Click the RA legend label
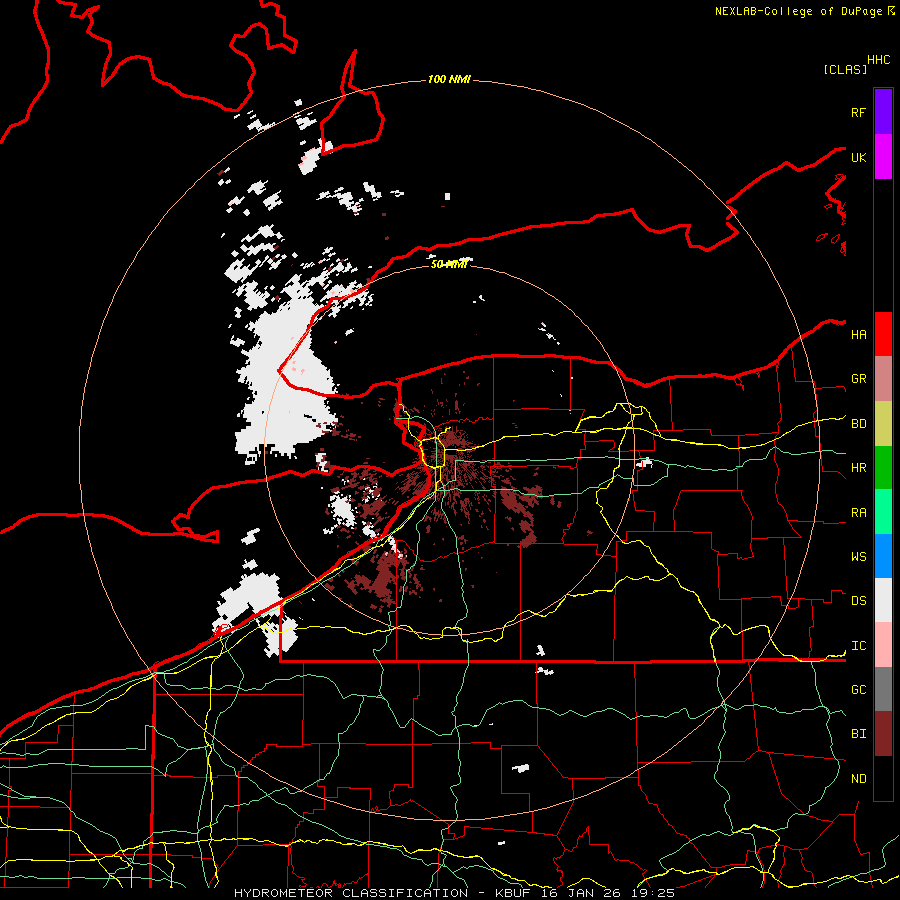 (858, 513)
